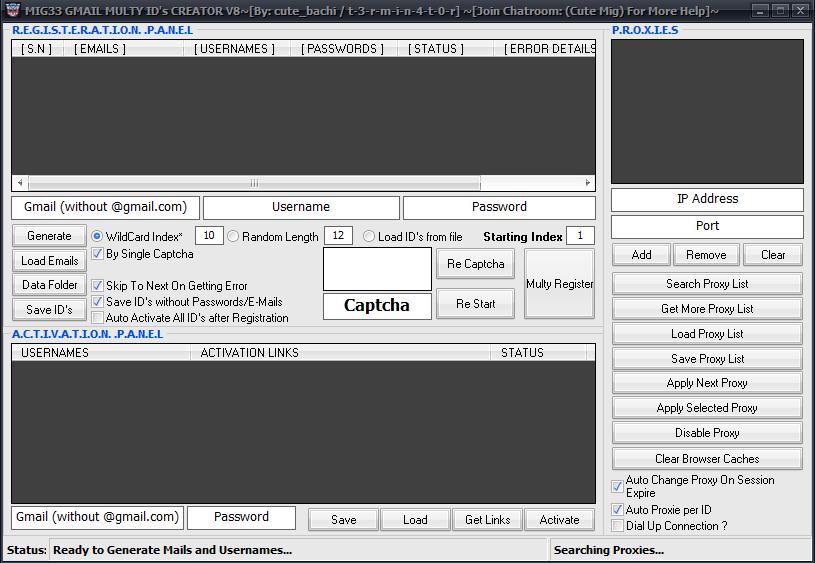Click the registration Gmail input field
The width and height of the screenshot is (815, 563).
(106, 207)
